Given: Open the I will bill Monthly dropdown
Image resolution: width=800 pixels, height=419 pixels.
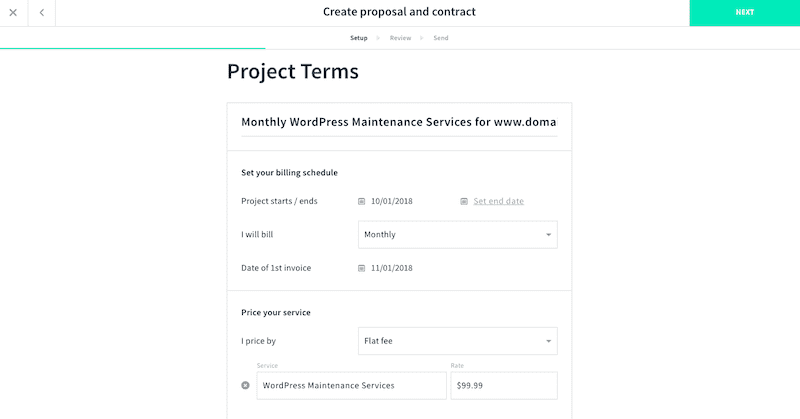Looking at the screenshot, I should pos(458,235).
